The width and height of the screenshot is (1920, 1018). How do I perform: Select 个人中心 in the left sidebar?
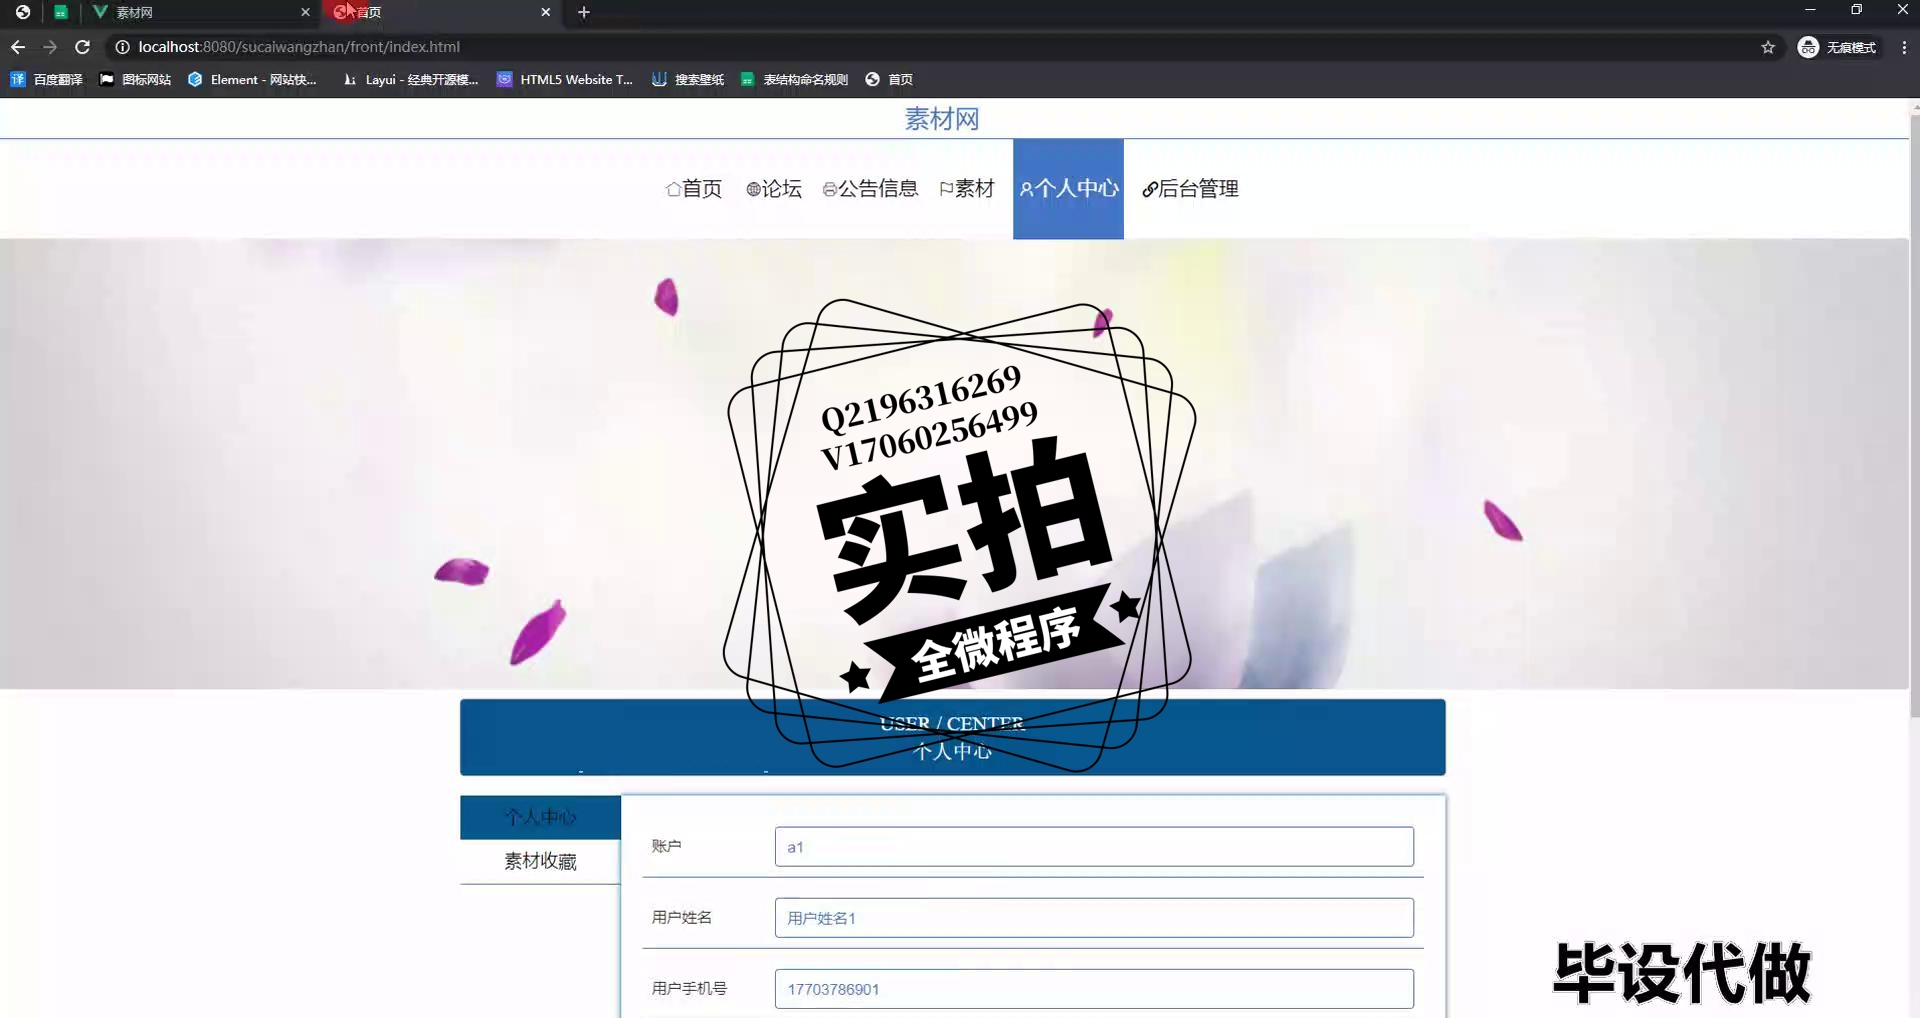point(540,817)
